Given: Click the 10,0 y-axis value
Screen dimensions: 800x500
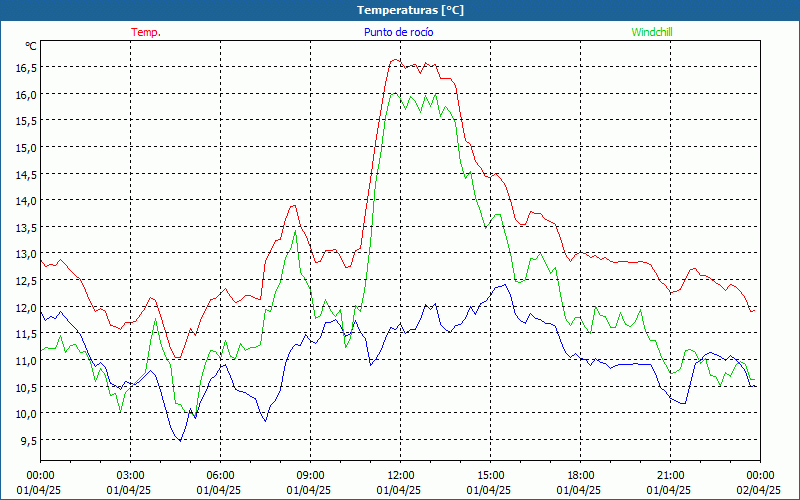Looking at the screenshot, I should click(x=26, y=413).
